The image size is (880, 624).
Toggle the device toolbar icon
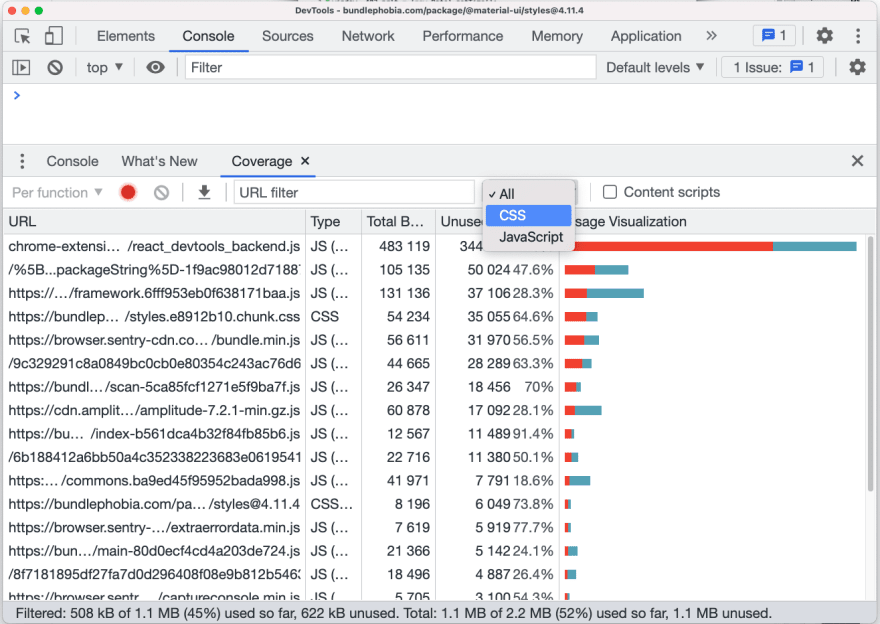53,36
